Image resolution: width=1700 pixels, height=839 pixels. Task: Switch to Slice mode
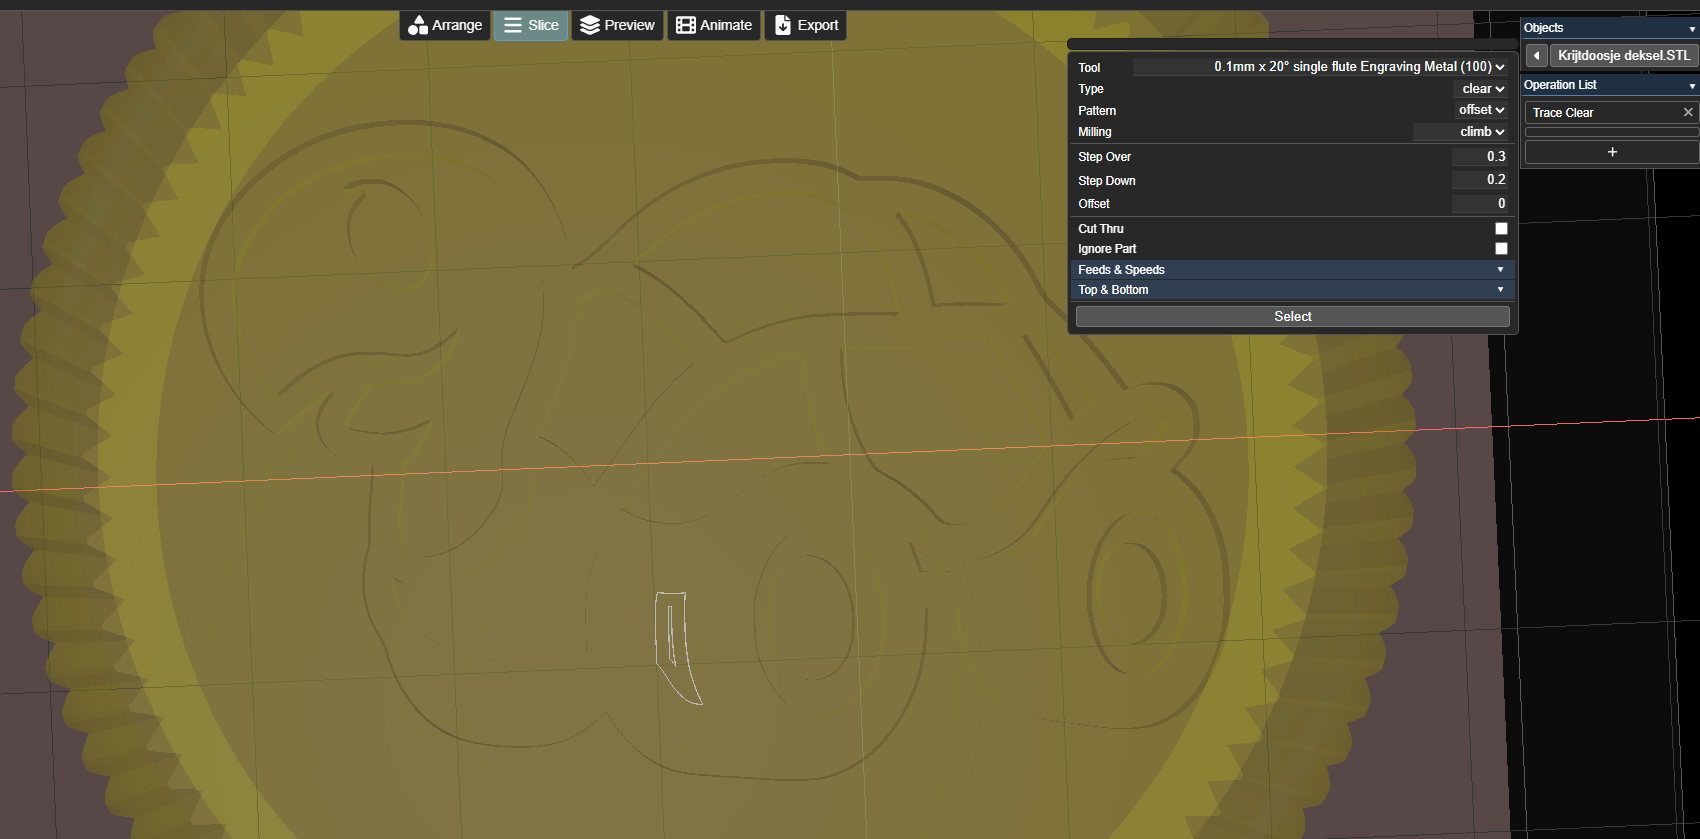[x=531, y=25]
